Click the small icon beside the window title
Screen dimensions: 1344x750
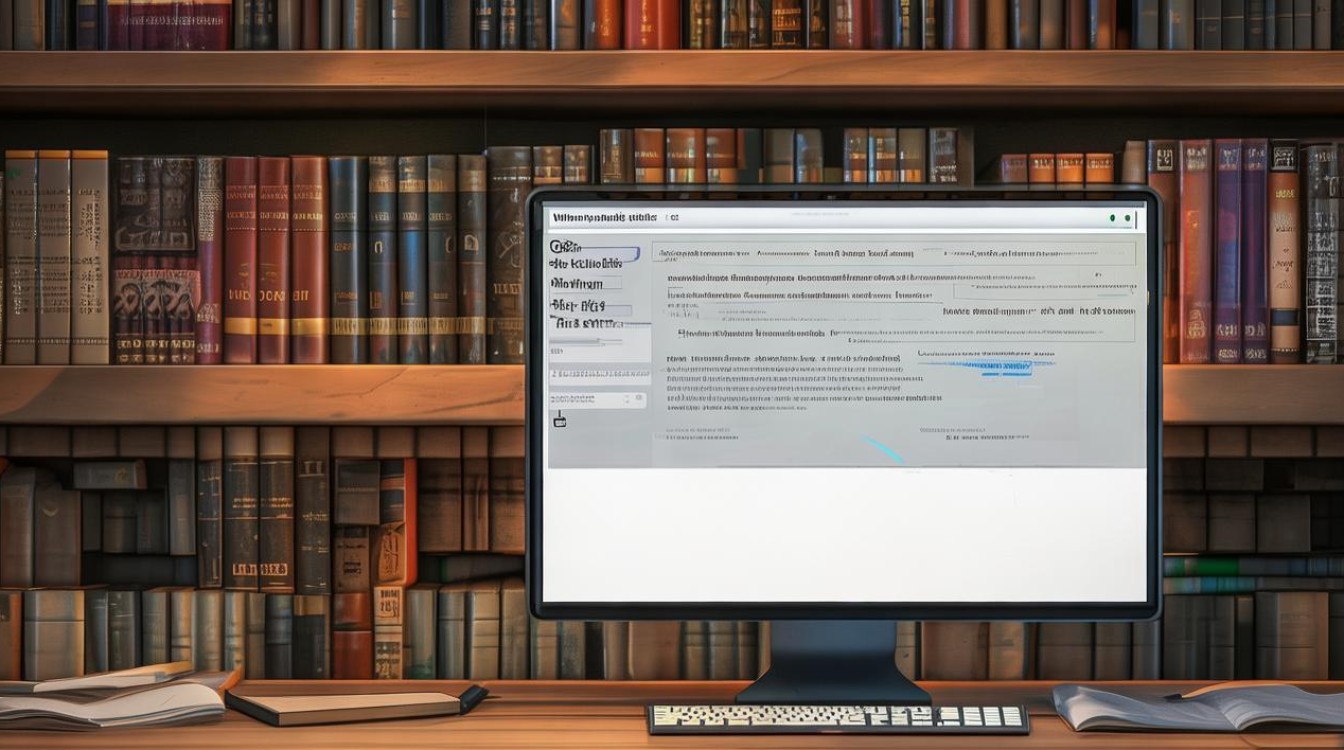click(673, 217)
